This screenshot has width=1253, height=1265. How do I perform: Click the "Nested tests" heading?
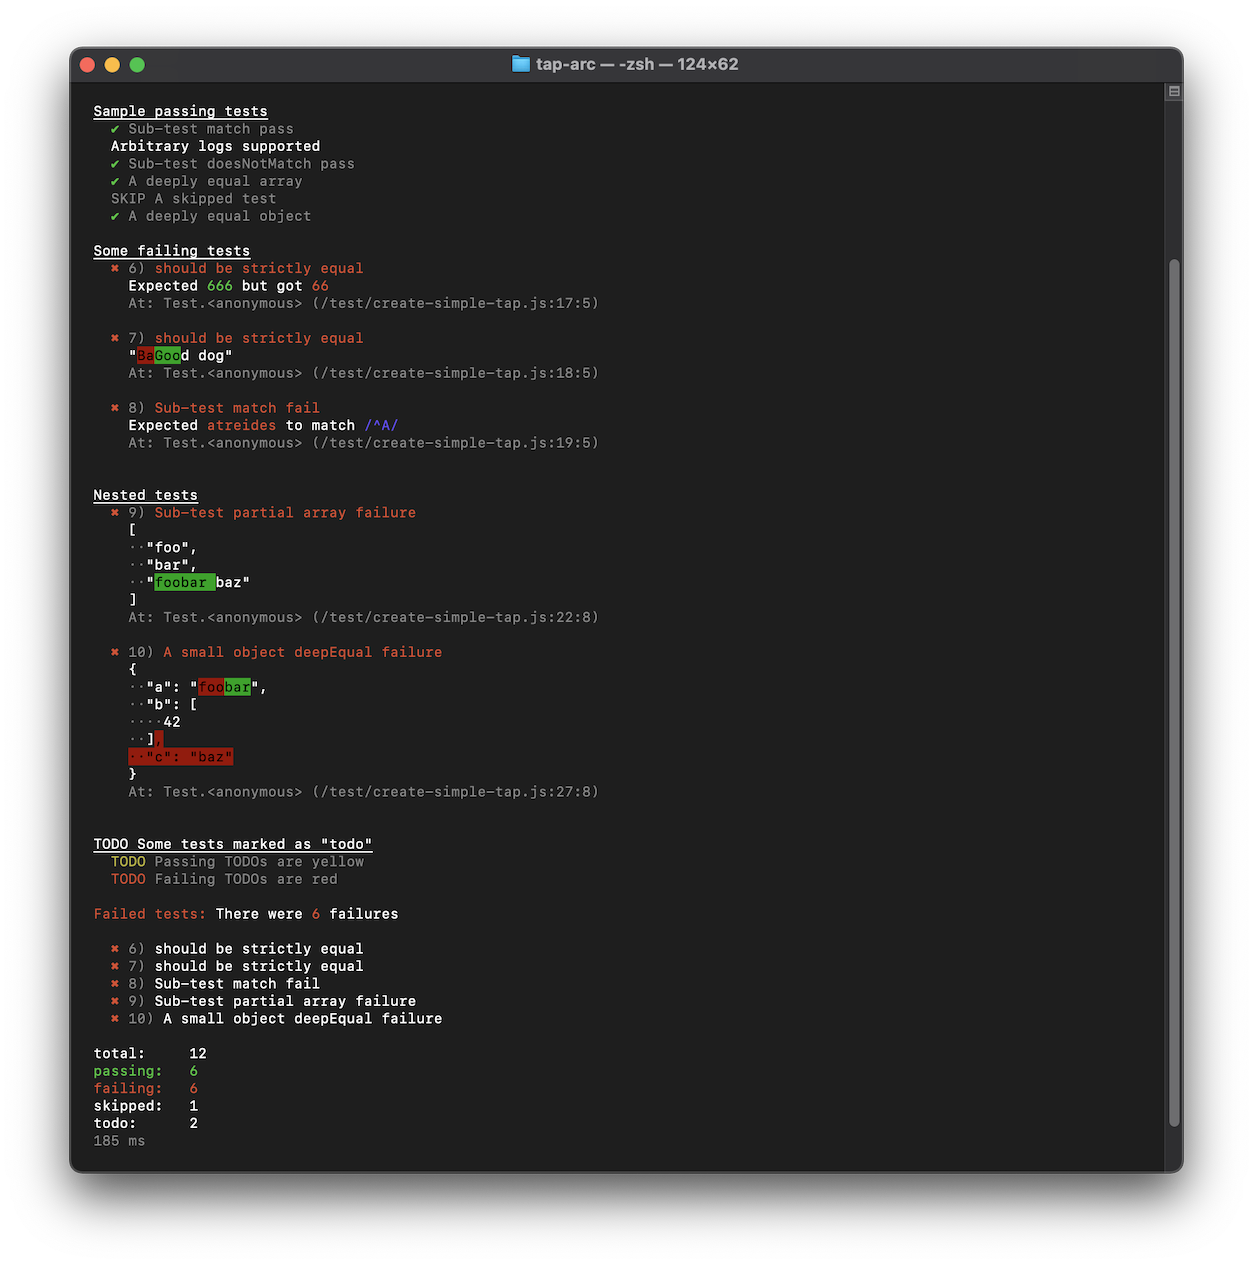(145, 495)
